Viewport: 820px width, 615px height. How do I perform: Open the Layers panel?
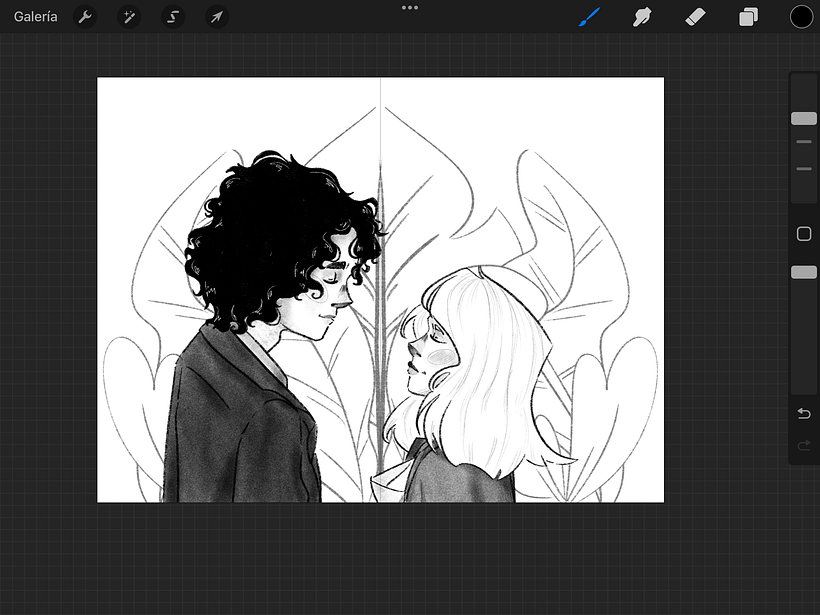coord(748,17)
